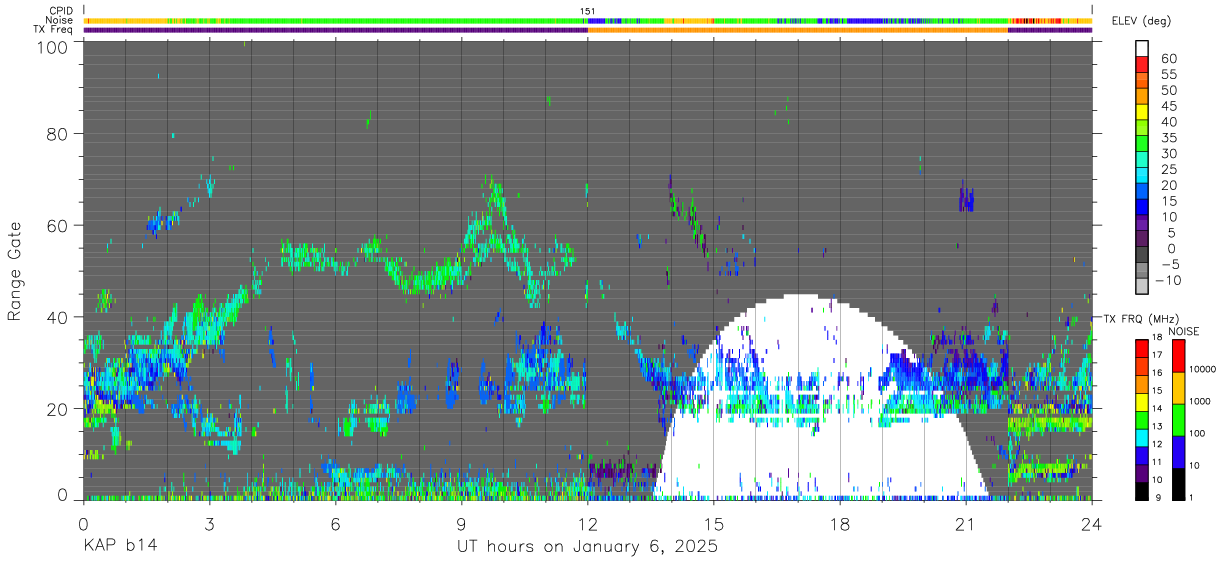The height and width of the screenshot is (567, 1228).
Task: Click the CPID label at top left
Action: point(60,11)
